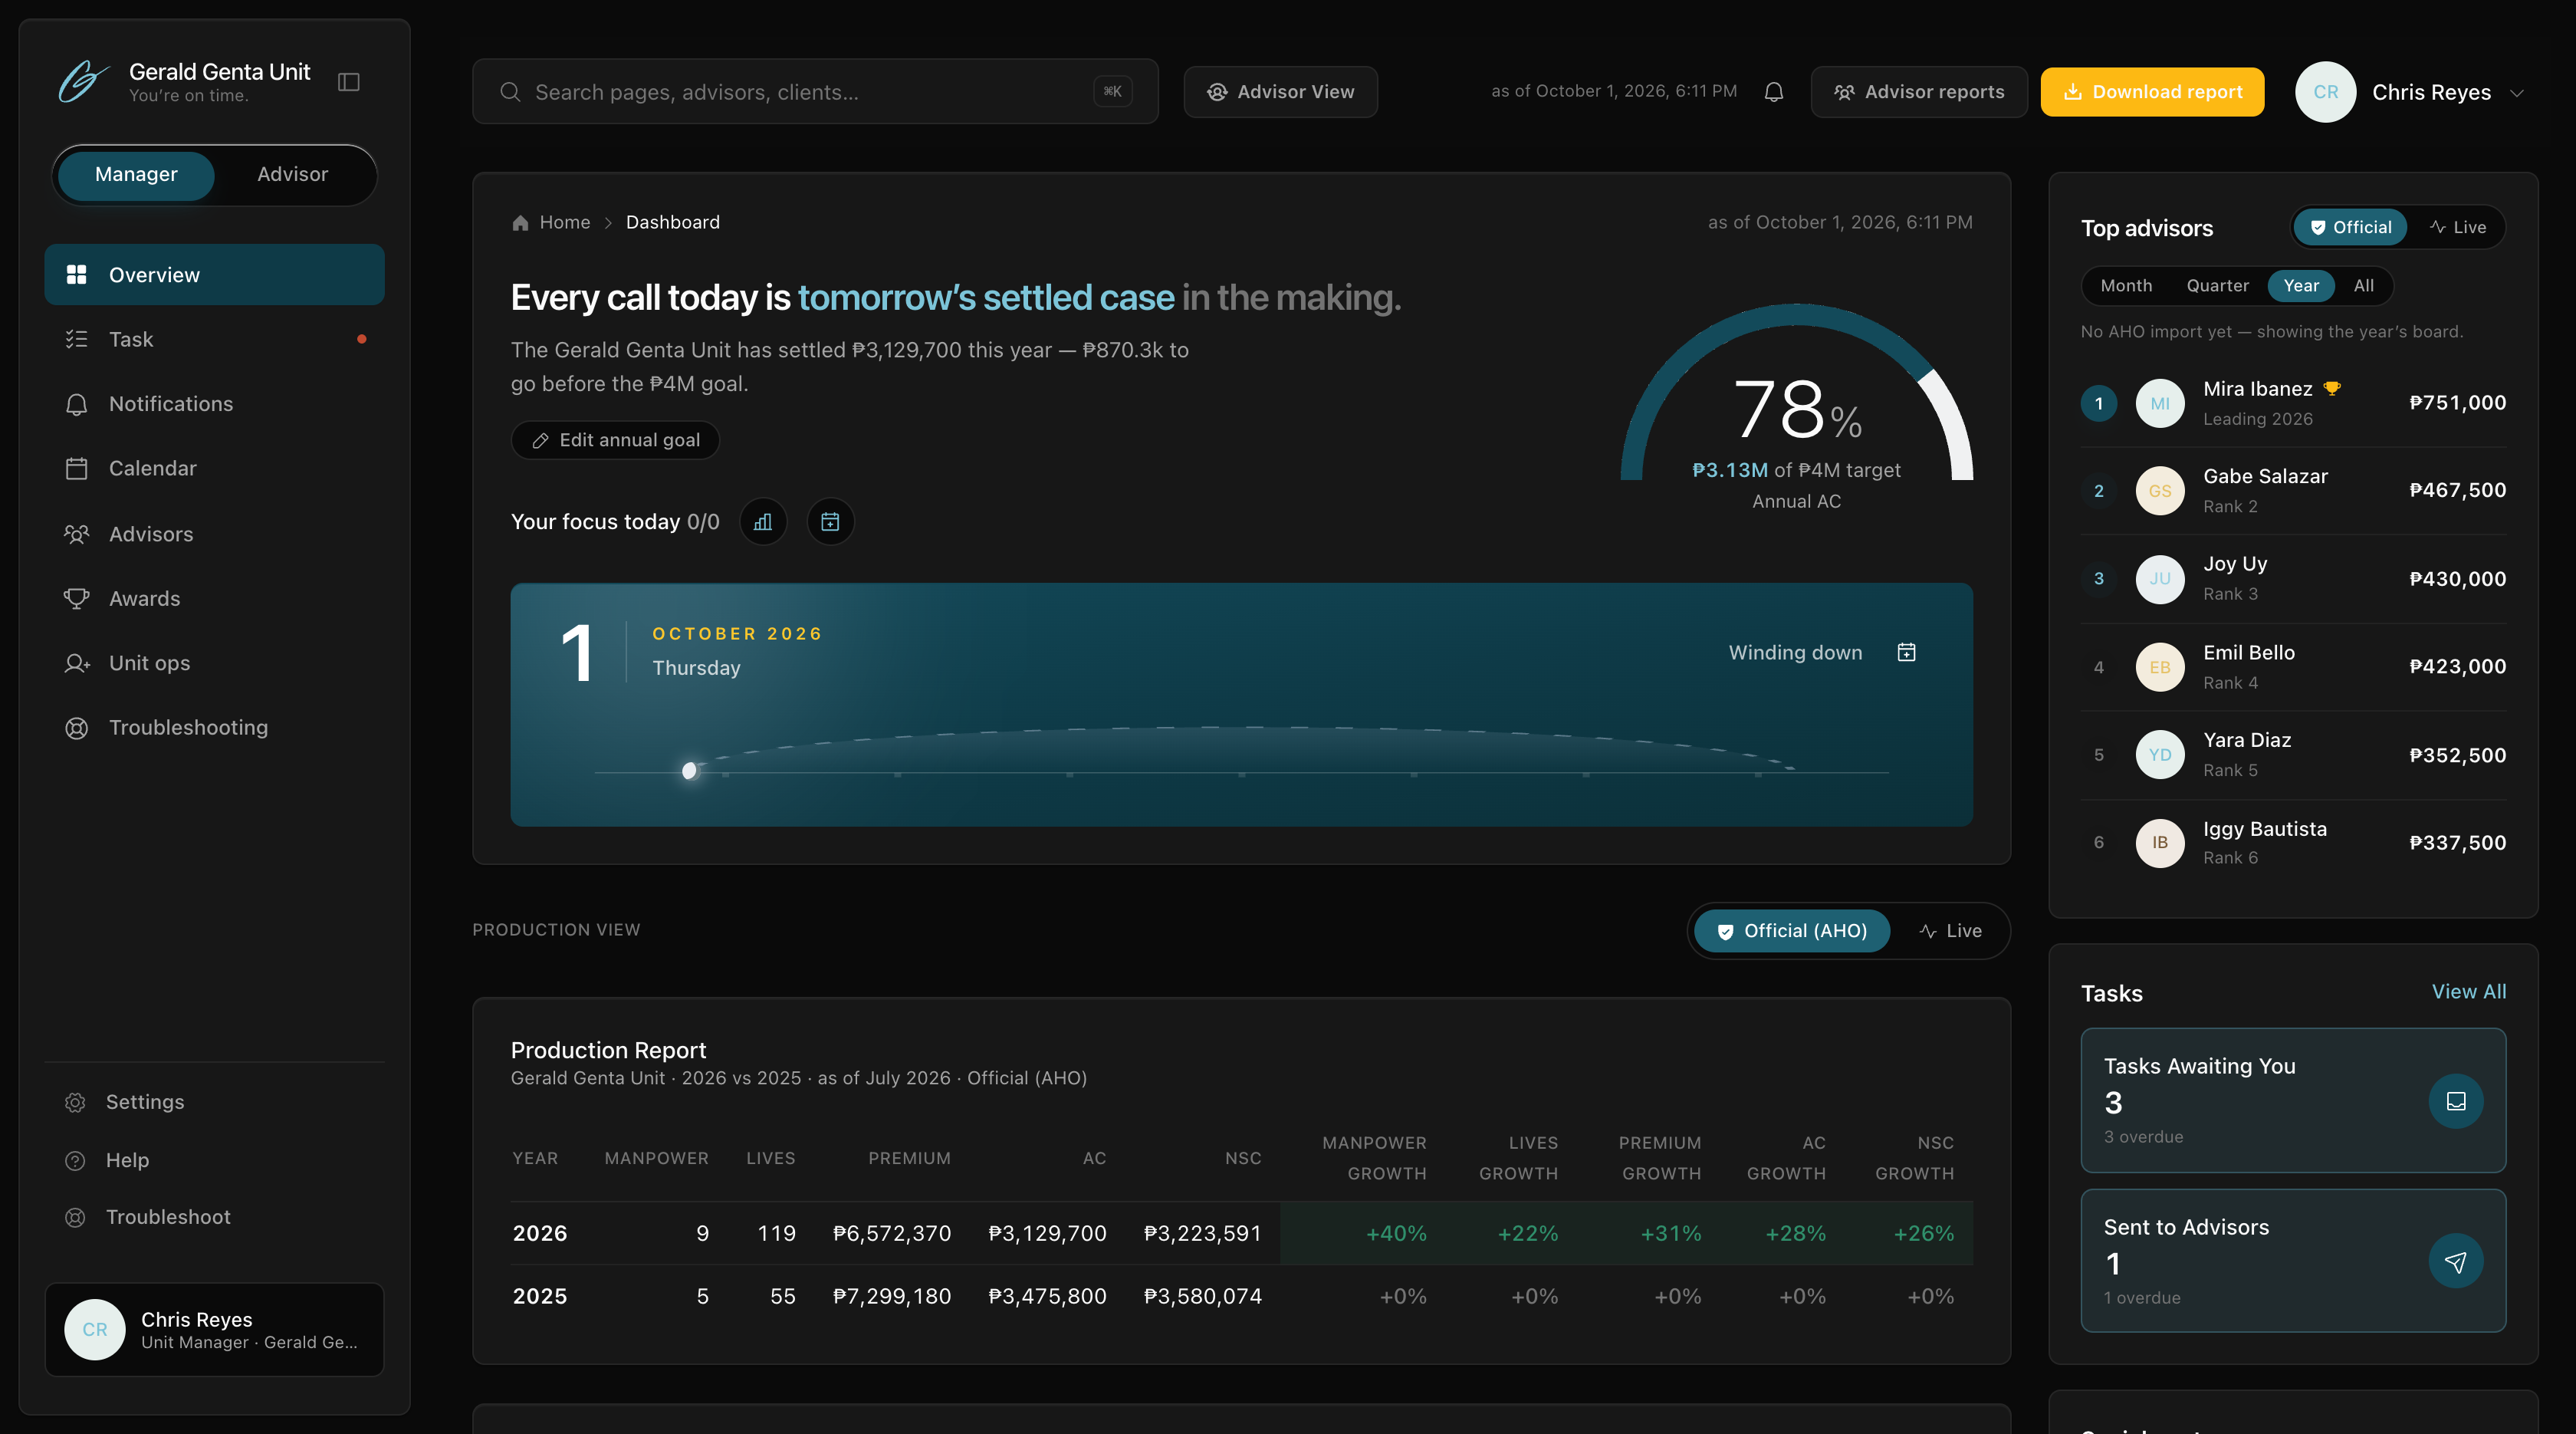The height and width of the screenshot is (1434, 2576).
Task: Open Settings in the sidebar
Action: (214, 1102)
